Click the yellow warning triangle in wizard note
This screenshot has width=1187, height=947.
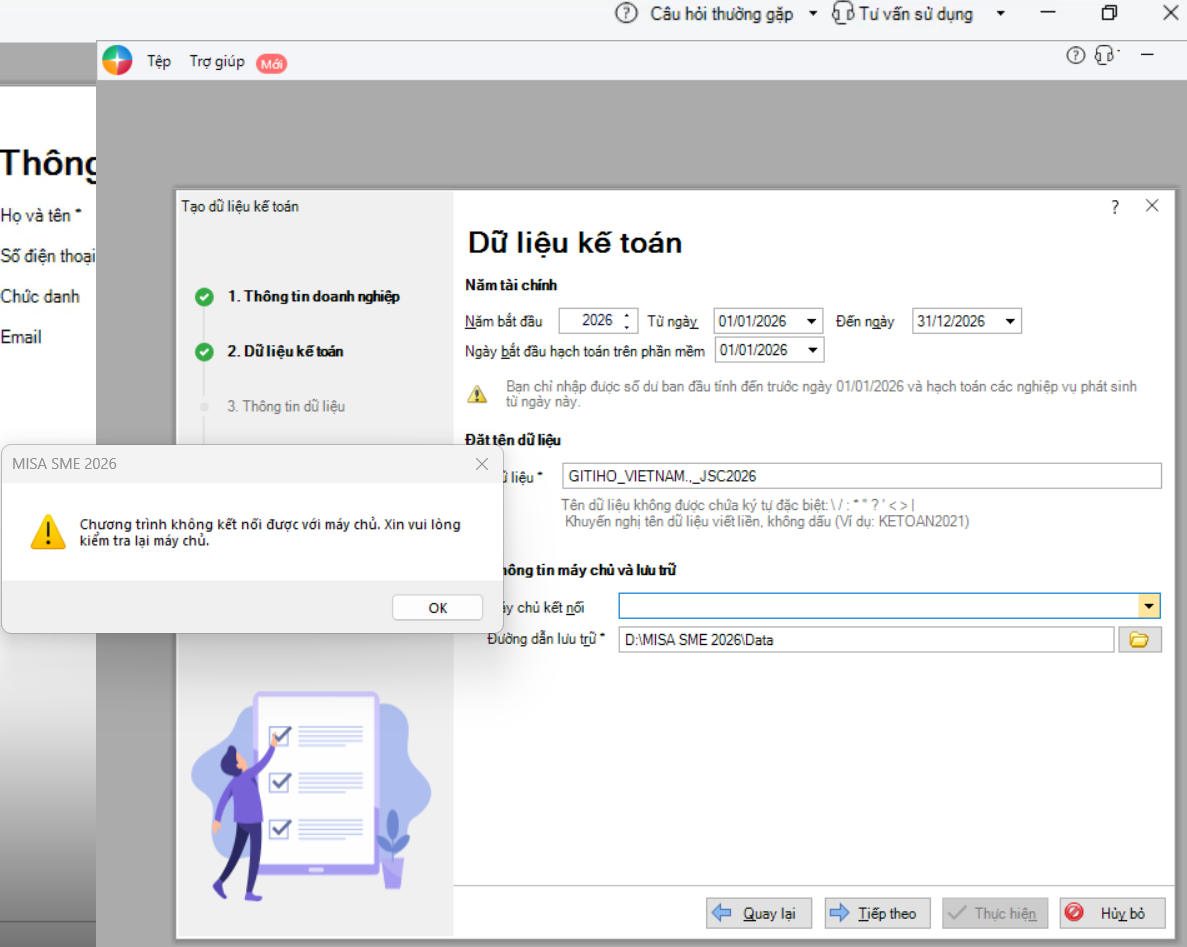[x=477, y=394]
